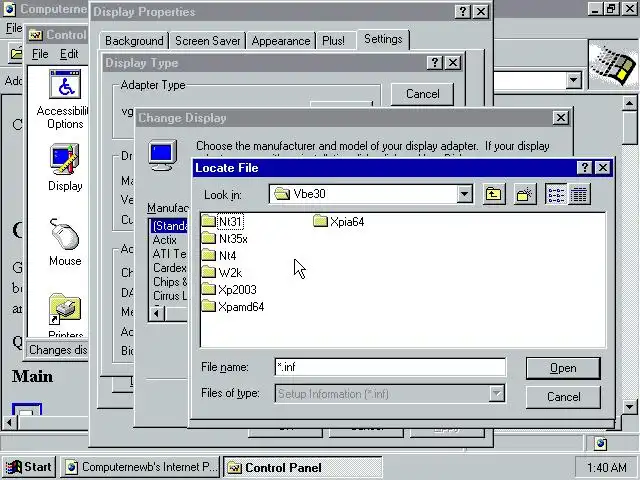Open the Nt31 folder
Viewport: 640px width, 480px height.
click(223, 222)
